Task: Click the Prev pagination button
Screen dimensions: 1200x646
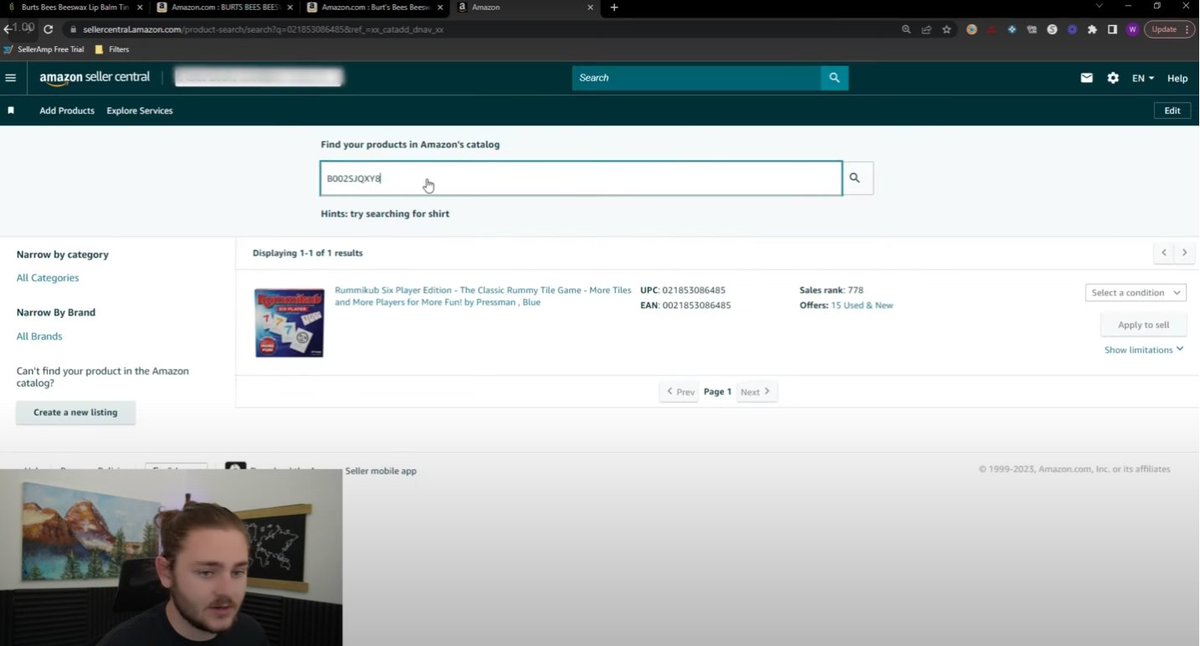Action: click(679, 392)
